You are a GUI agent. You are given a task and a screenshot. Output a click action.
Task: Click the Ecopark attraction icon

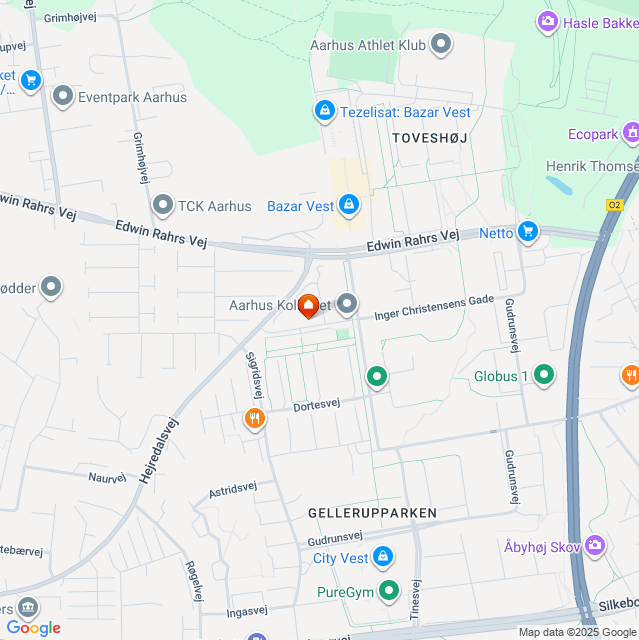pyautogui.click(x=631, y=133)
